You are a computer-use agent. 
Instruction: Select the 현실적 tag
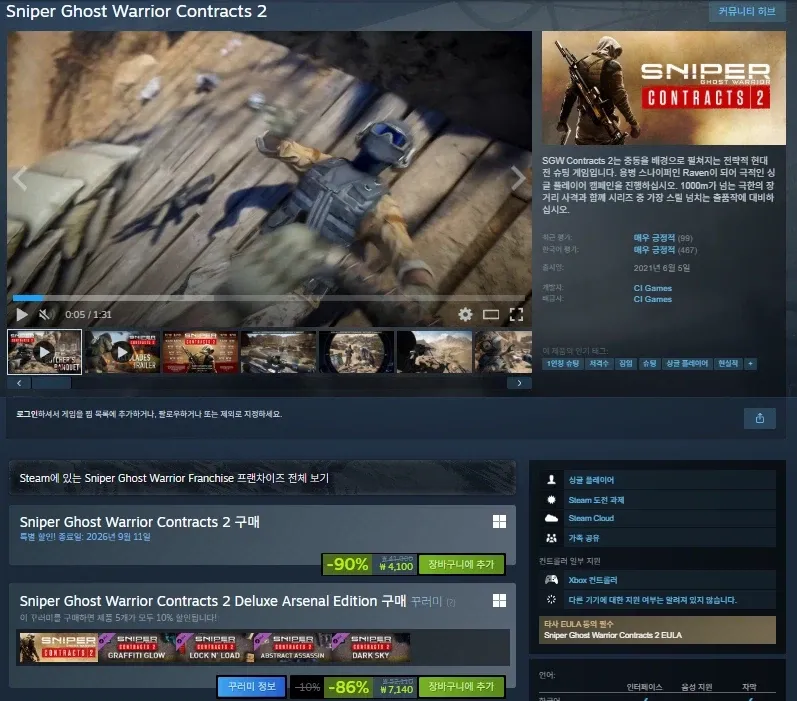728,363
